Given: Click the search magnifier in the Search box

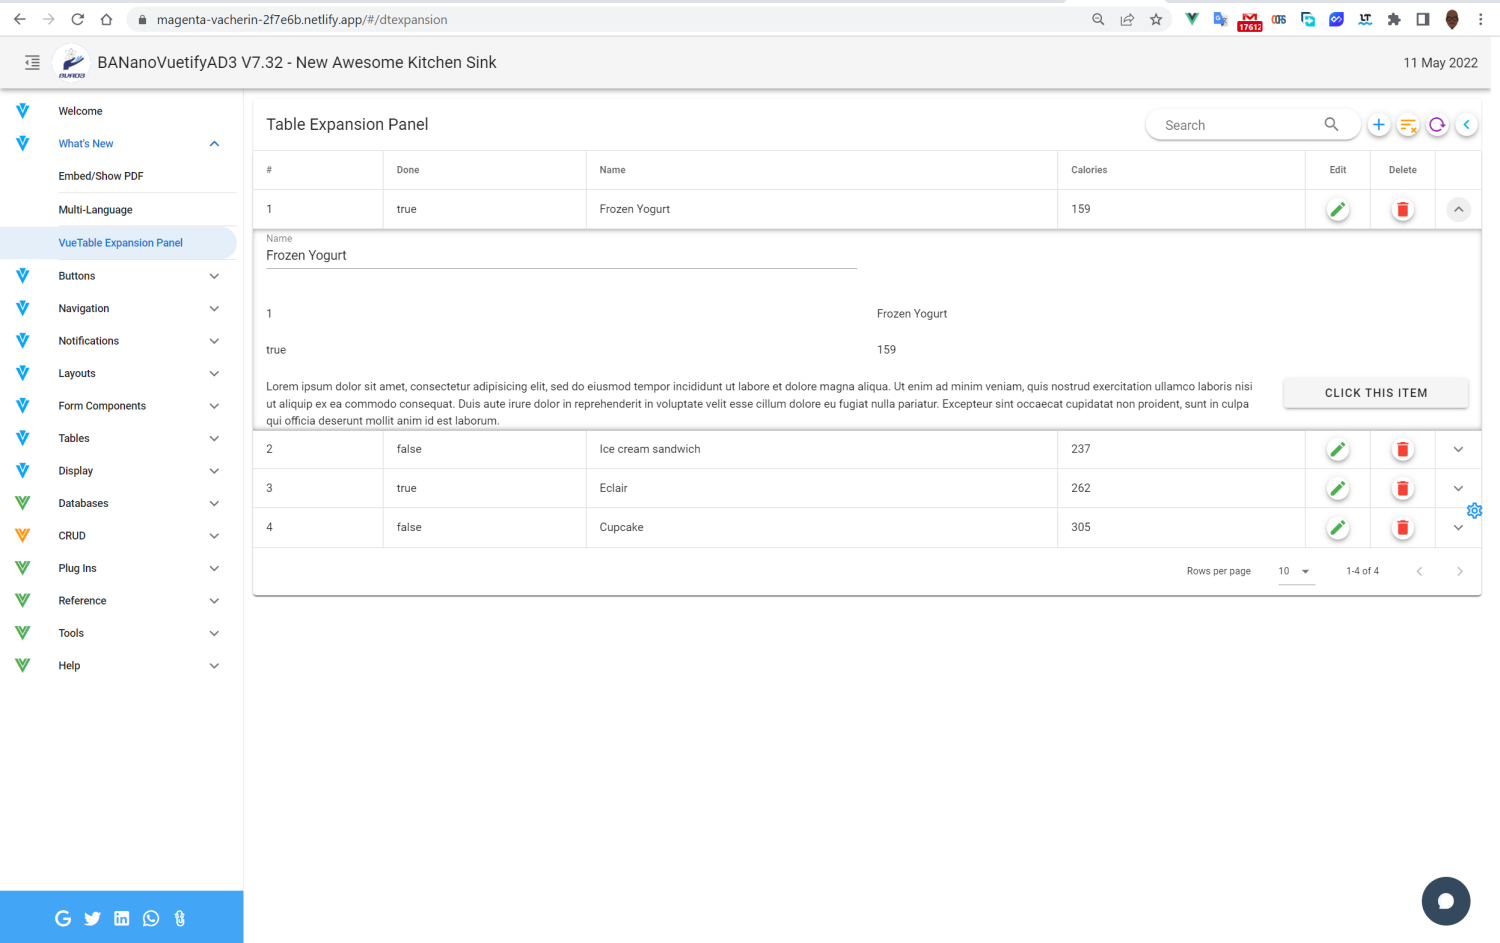Looking at the screenshot, I should tap(1331, 124).
